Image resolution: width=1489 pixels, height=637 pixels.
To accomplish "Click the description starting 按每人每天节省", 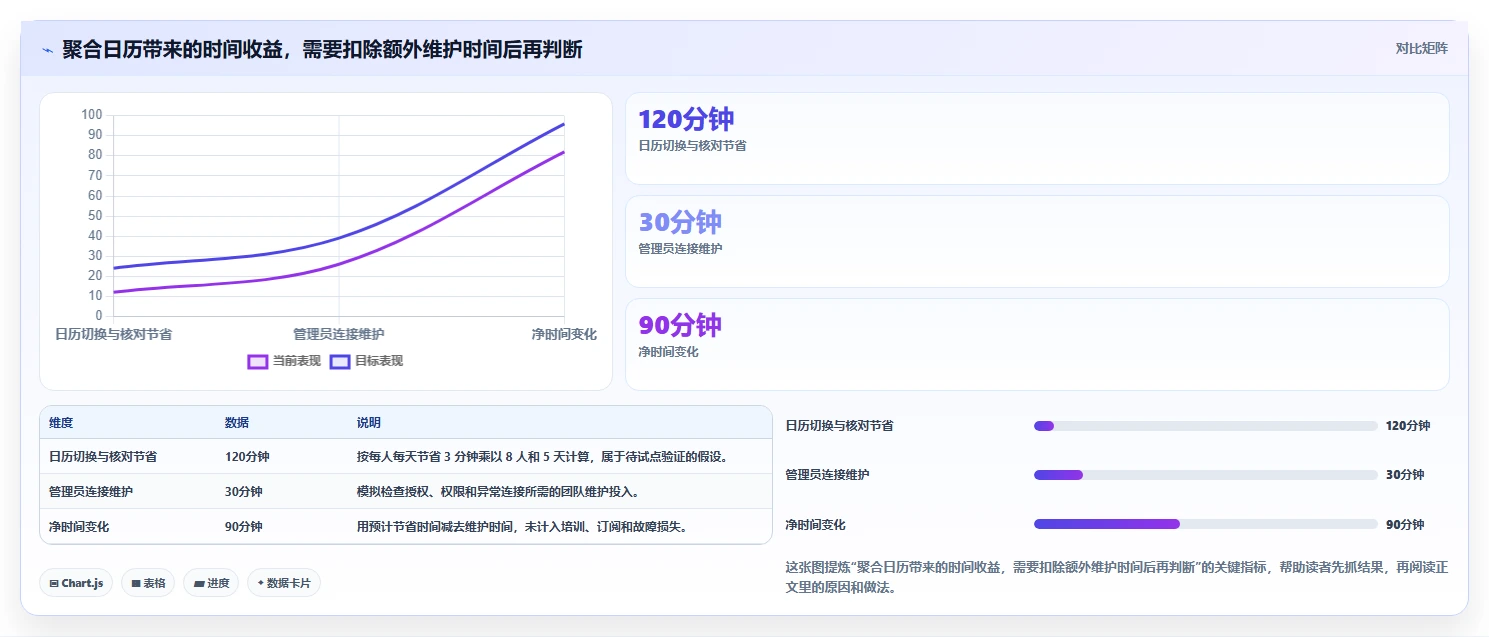I will (x=545, y=457).
